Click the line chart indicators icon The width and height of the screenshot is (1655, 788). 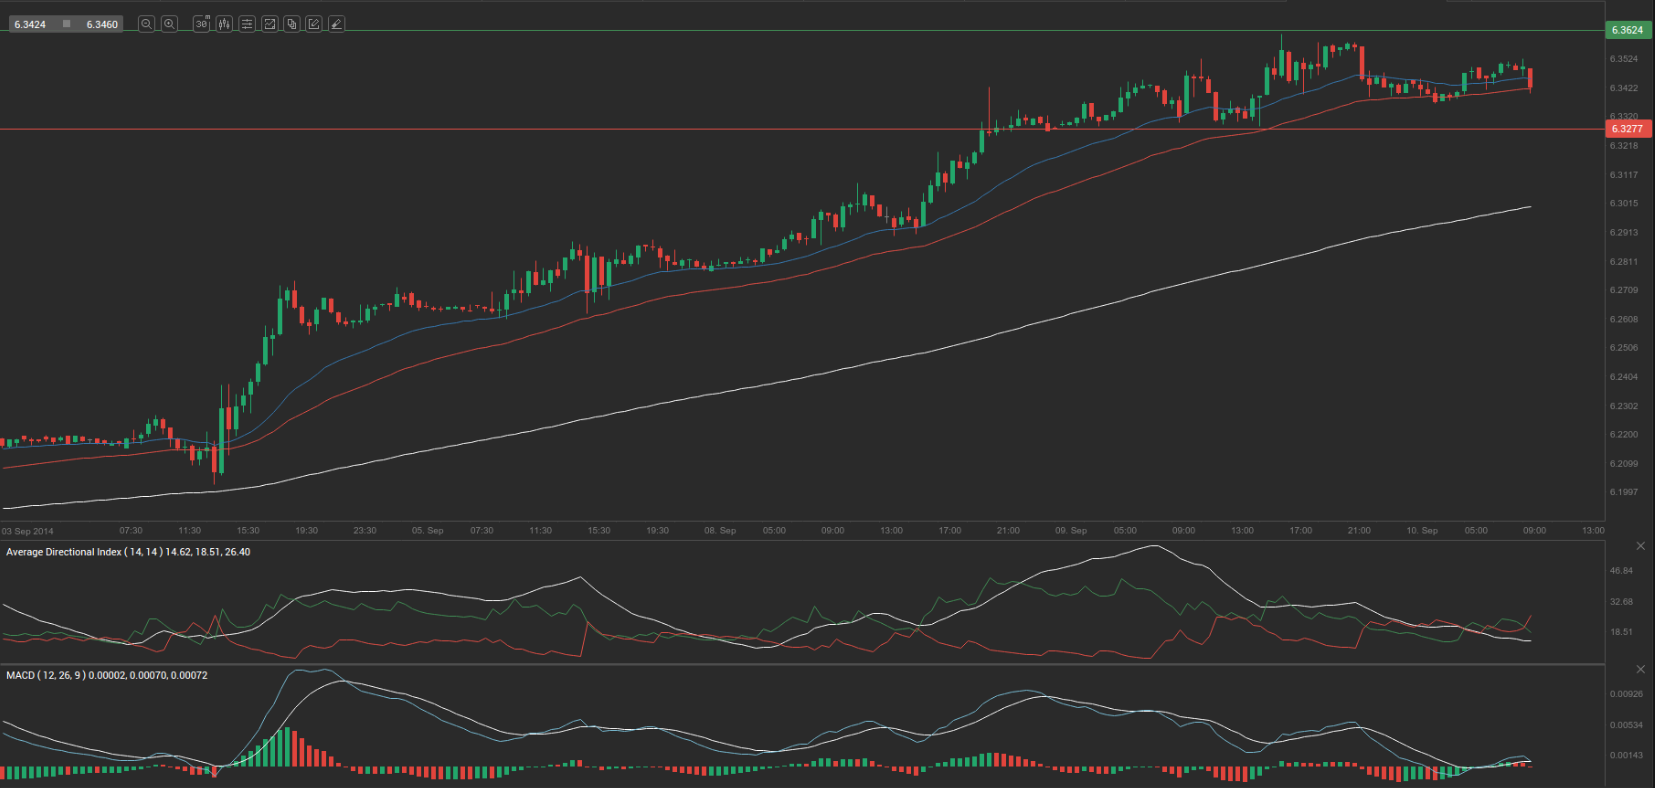coord(269,24)
